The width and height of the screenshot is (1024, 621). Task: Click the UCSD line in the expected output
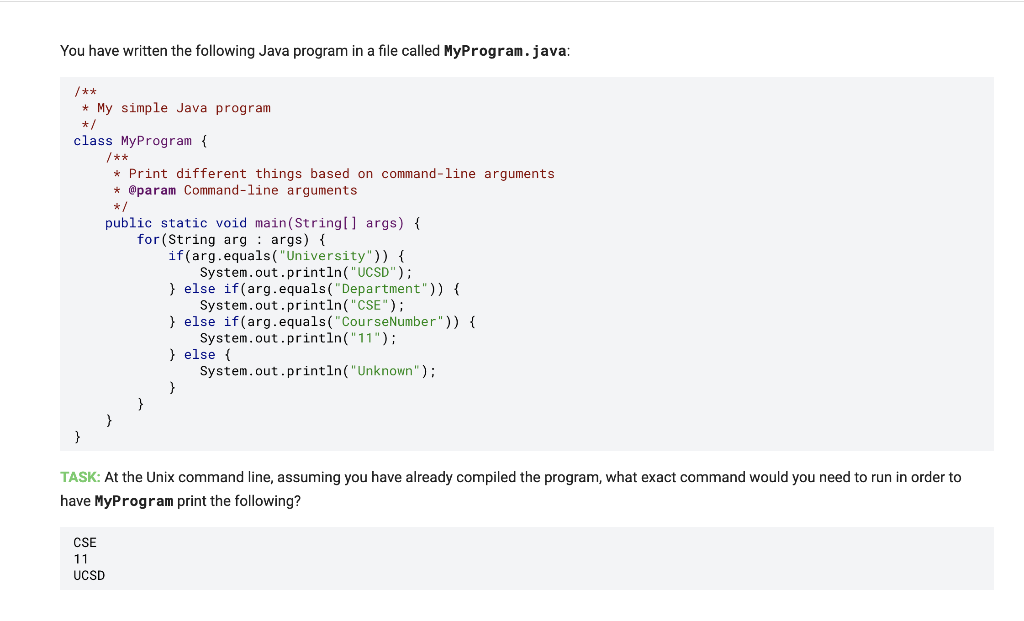(88, 575)
